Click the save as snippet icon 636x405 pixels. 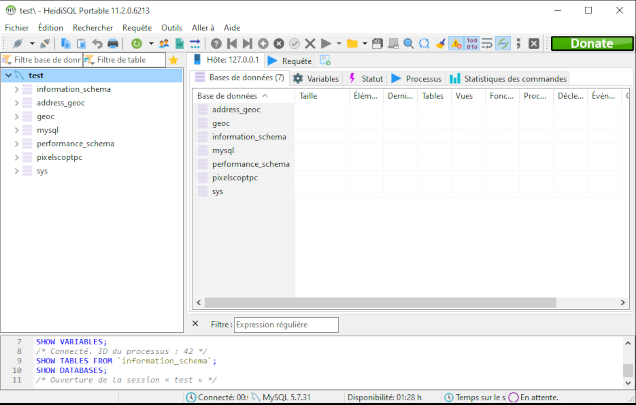coord(393,43)
